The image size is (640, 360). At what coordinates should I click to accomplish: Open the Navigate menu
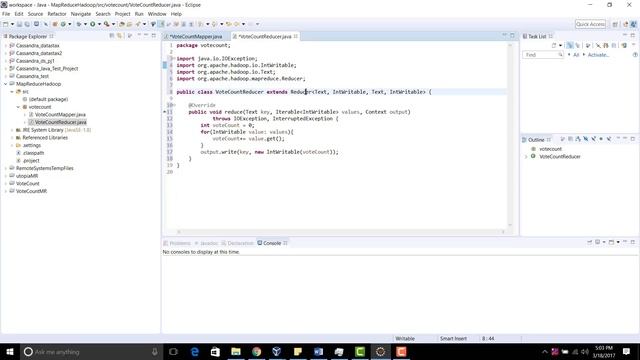click(x=81, y=14)
